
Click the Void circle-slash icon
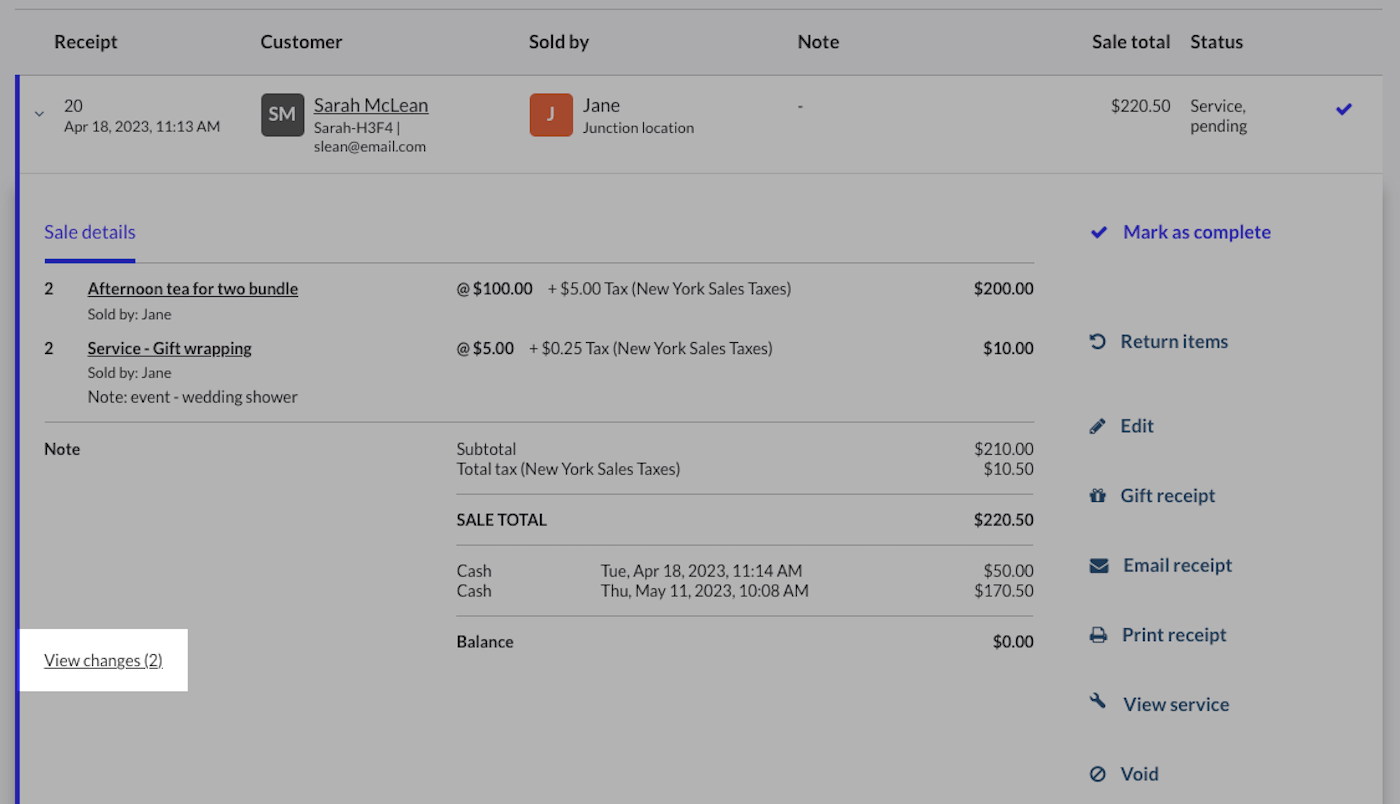[x=1098, y=774]
